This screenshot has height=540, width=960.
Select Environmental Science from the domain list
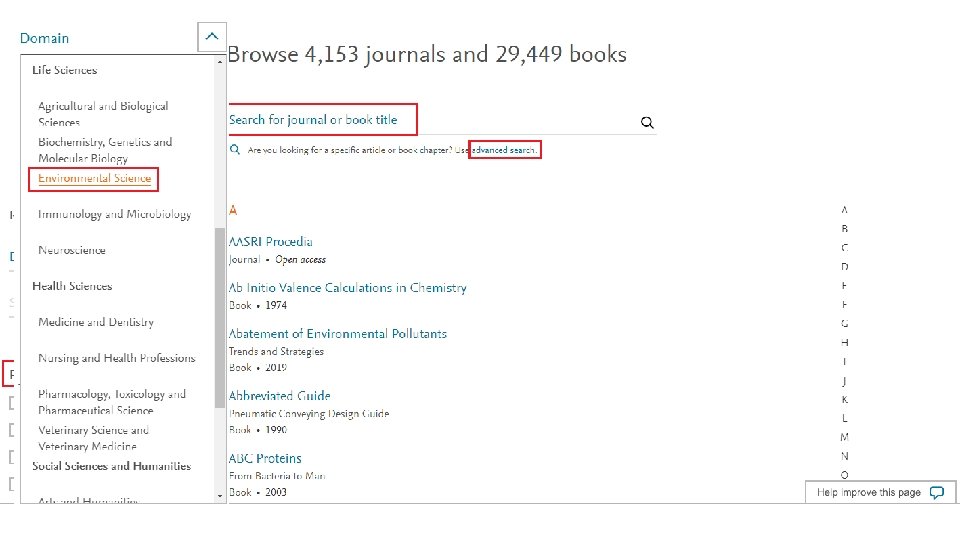pyautogui.click(x=95, y=179)
